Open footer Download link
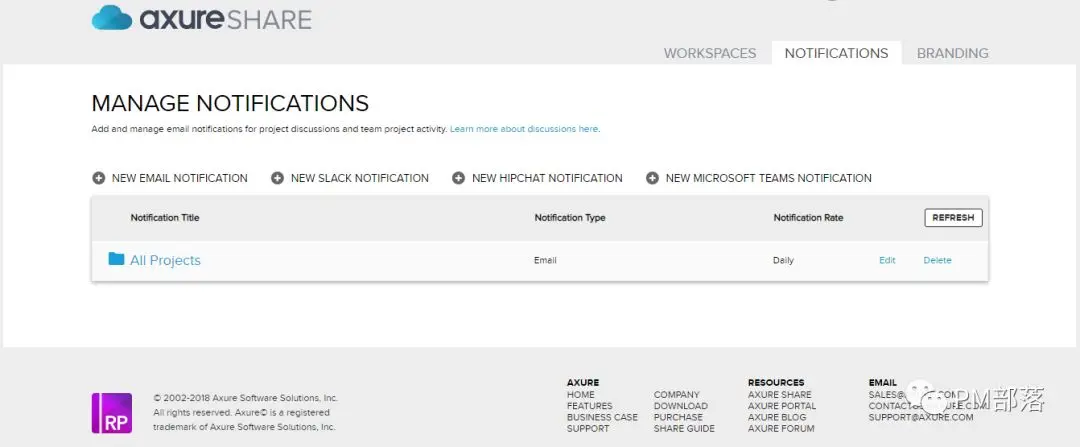The width and height of the screenshot is (1080, 447). point(681,406)
